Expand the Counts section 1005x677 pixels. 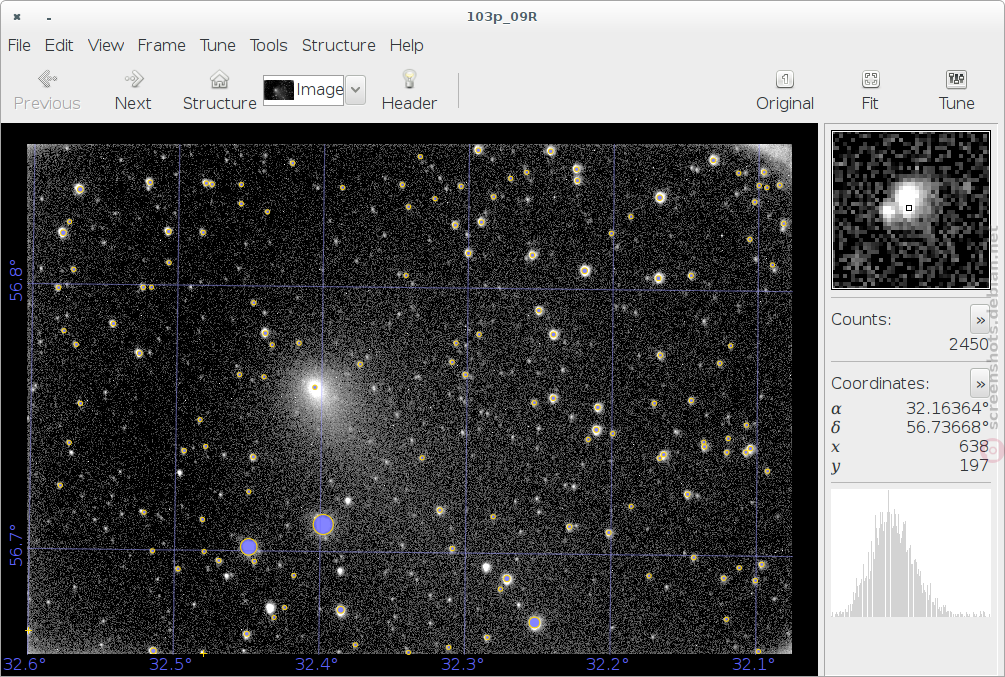click(980, 319)
